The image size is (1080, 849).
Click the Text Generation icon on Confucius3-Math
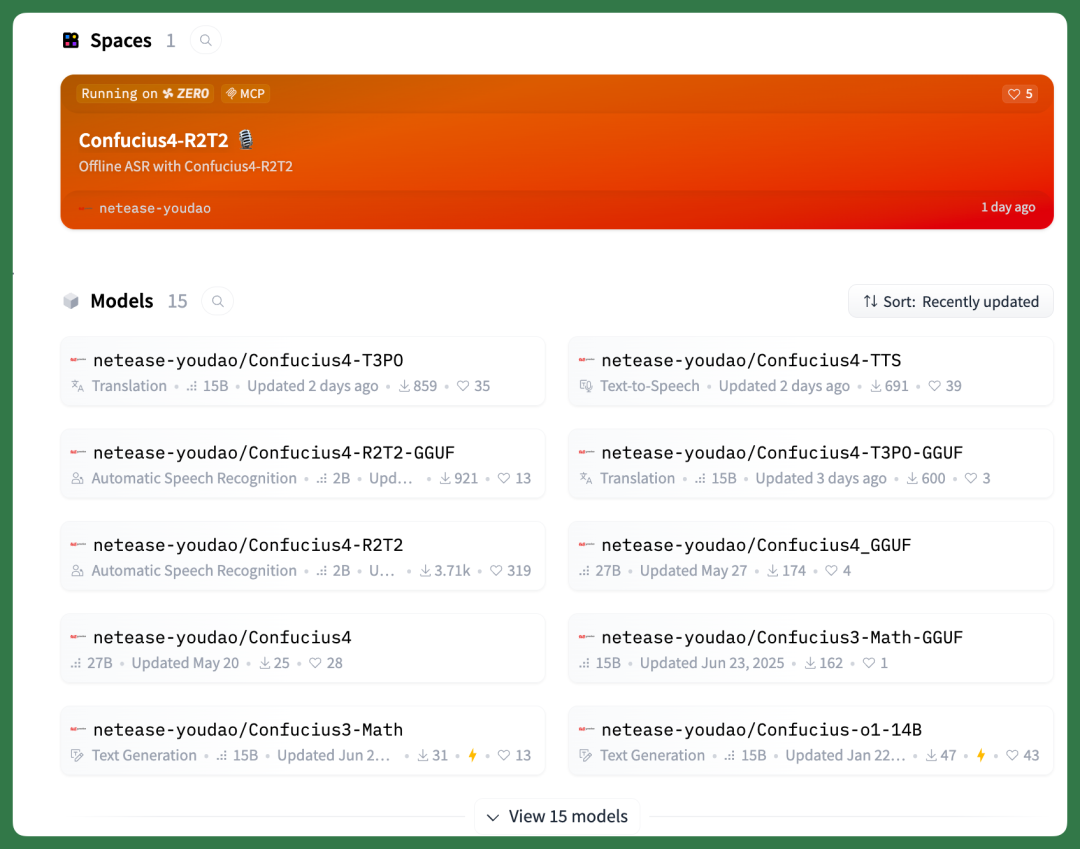[x=78, y=755]
